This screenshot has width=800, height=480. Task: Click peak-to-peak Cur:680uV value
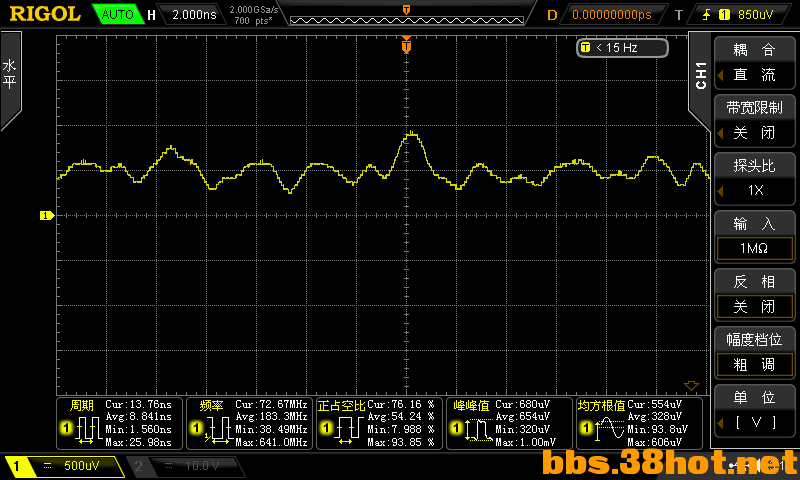pos(522,405)
